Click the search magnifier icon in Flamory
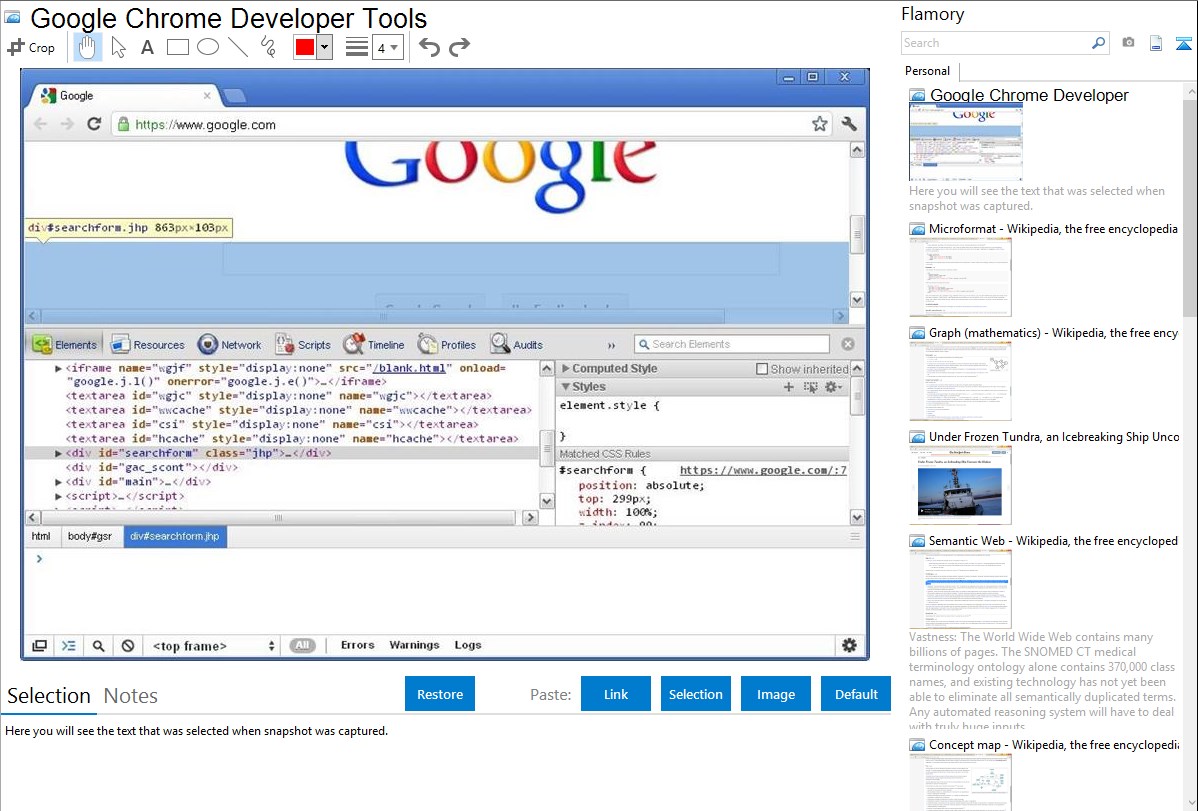The width and height of the screenshot is (1198, 811). [x=1099, y=43]
